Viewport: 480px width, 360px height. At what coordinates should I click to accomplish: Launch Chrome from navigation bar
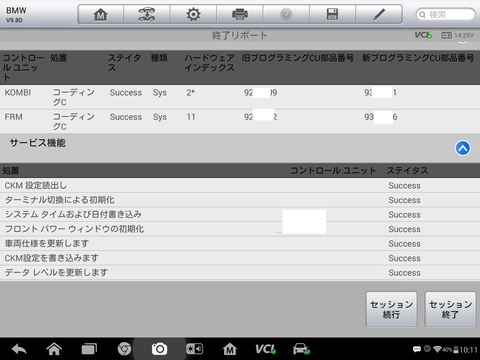124,349
